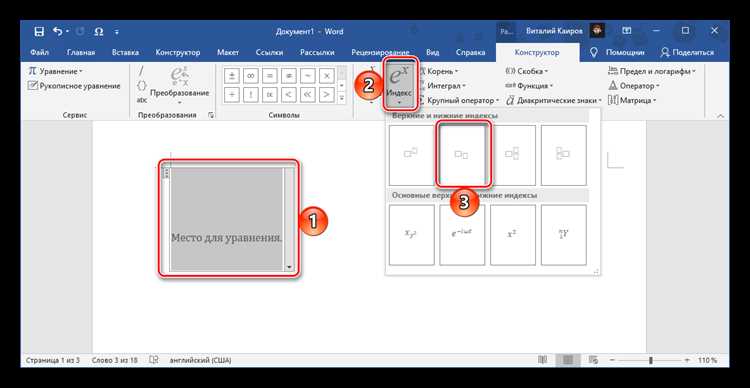The height and width of the screenshot is (388, 750).
Task: Open Customize Quick Access Toolbar arrow
Action: click(x=116, y=32)
